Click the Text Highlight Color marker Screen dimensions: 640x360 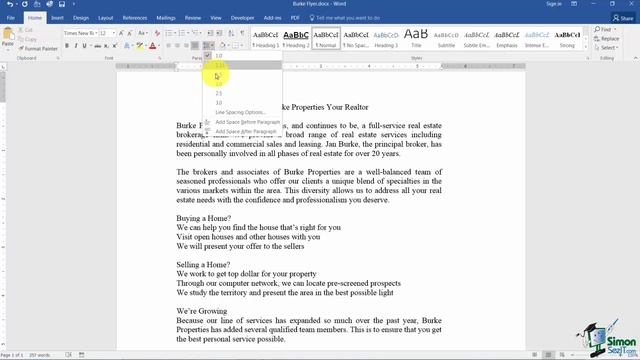[140, 46]
